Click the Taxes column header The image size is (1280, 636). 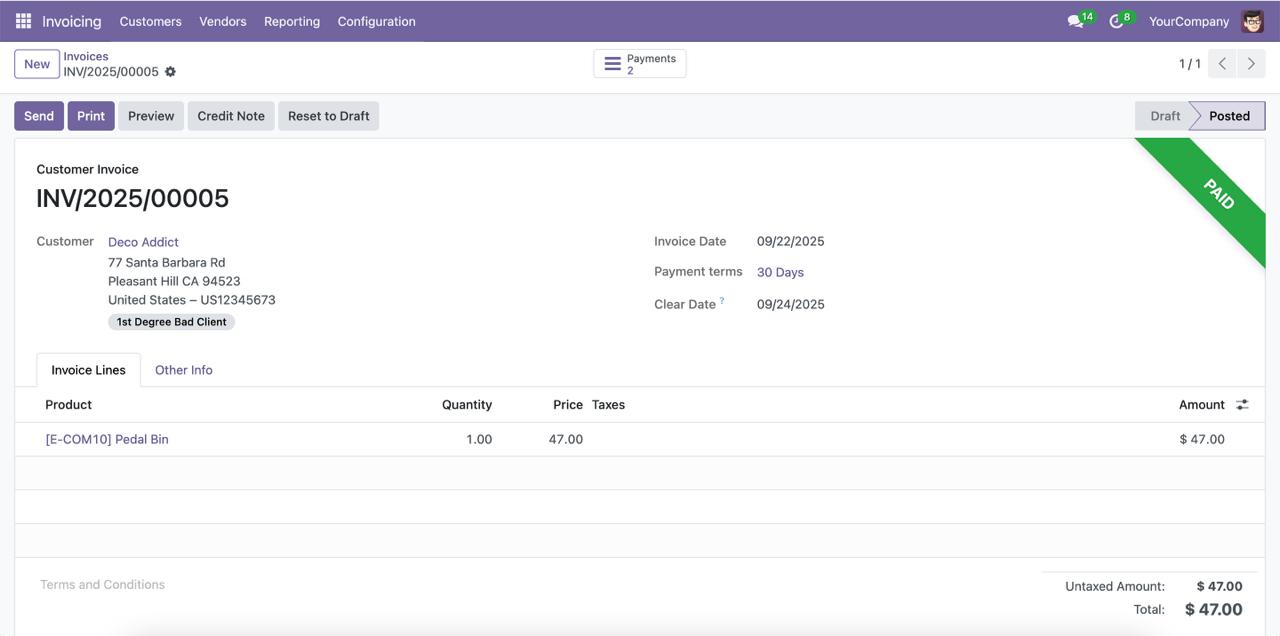click(608, 405)
